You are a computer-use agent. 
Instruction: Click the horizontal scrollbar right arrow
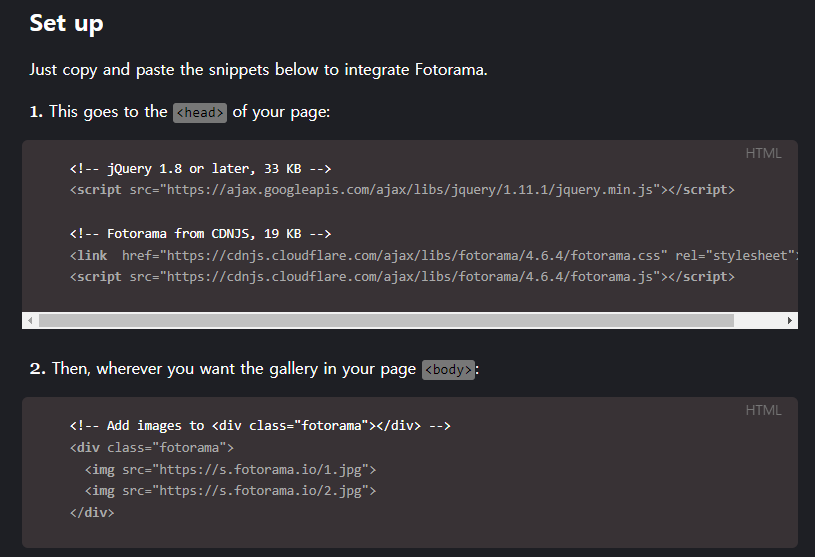coord(790,321)
